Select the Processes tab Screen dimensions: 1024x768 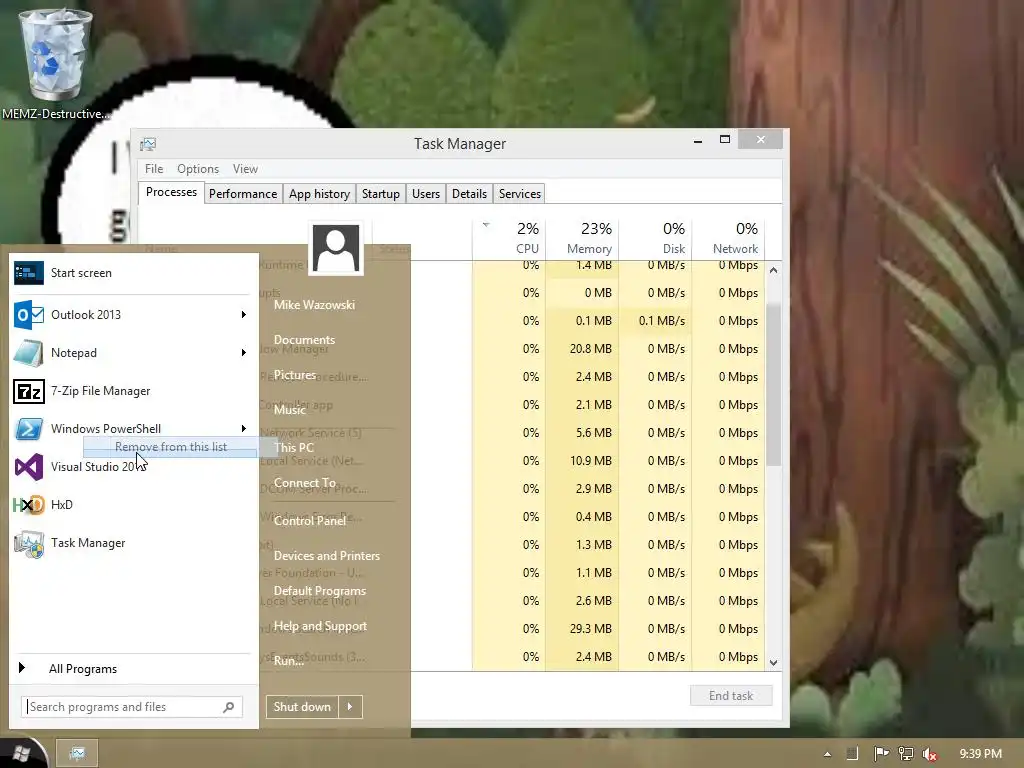click(x=171, y=192)
